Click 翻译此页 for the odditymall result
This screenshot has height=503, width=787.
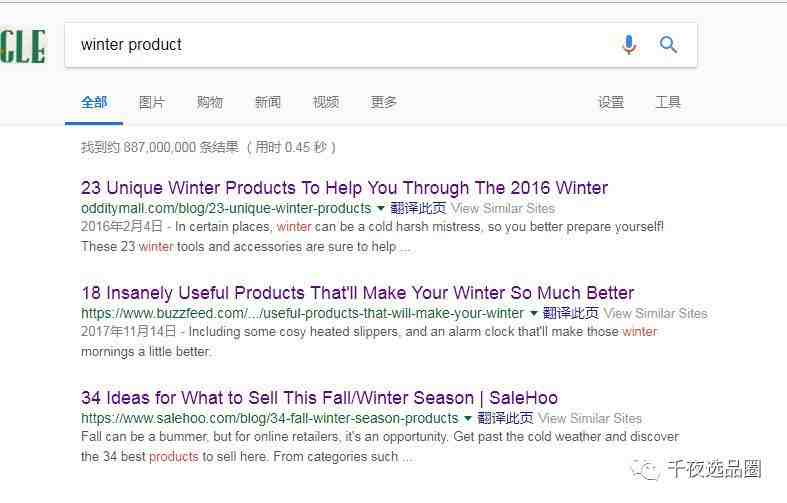[x=418, y=208]
